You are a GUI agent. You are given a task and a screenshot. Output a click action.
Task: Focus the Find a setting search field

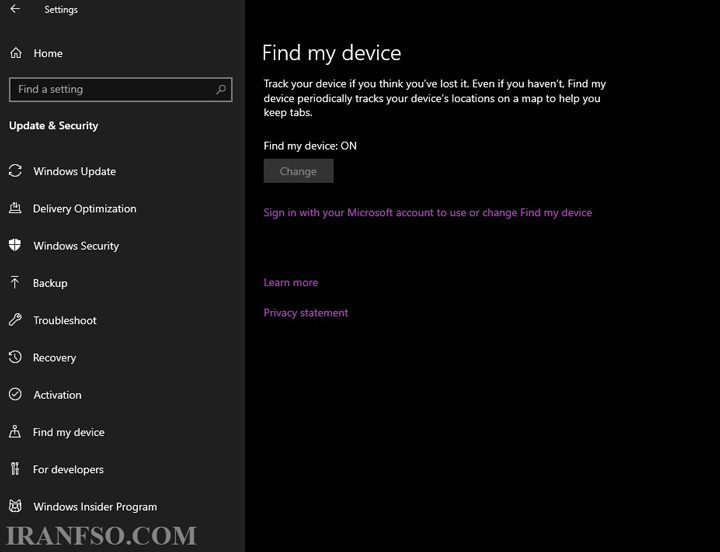120,89
